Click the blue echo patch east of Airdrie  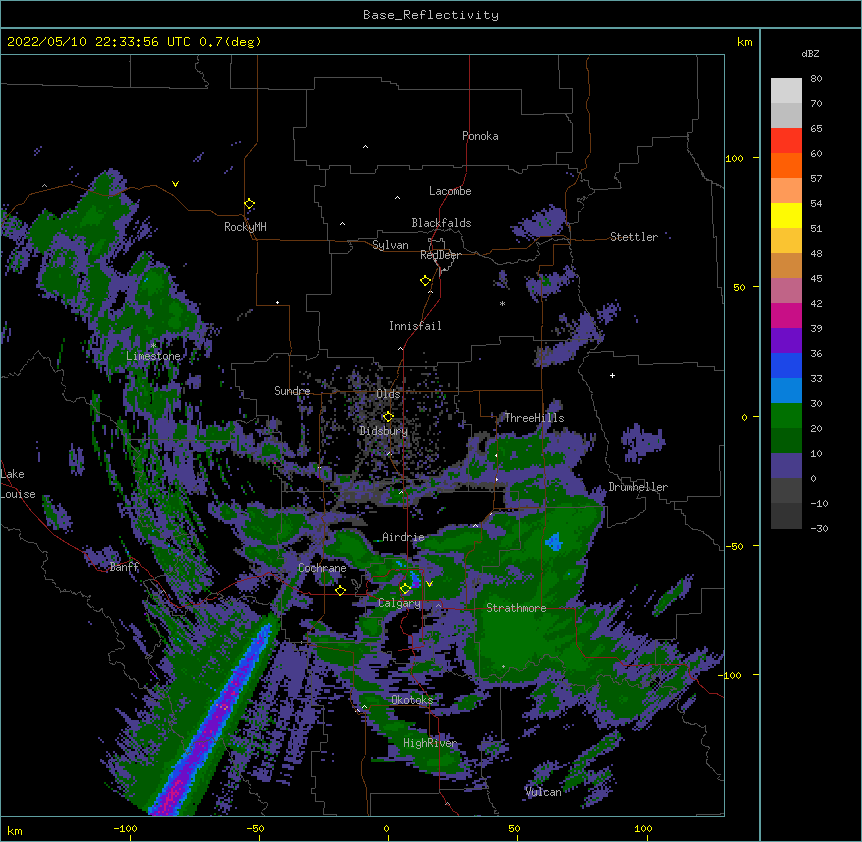554,542
